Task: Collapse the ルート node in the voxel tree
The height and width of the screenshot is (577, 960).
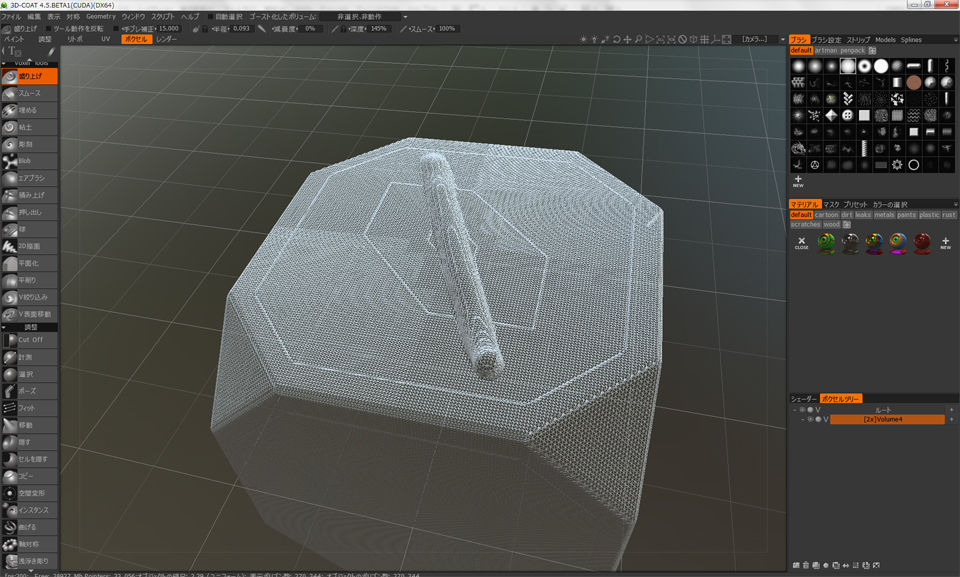Action: click(796, 409)
